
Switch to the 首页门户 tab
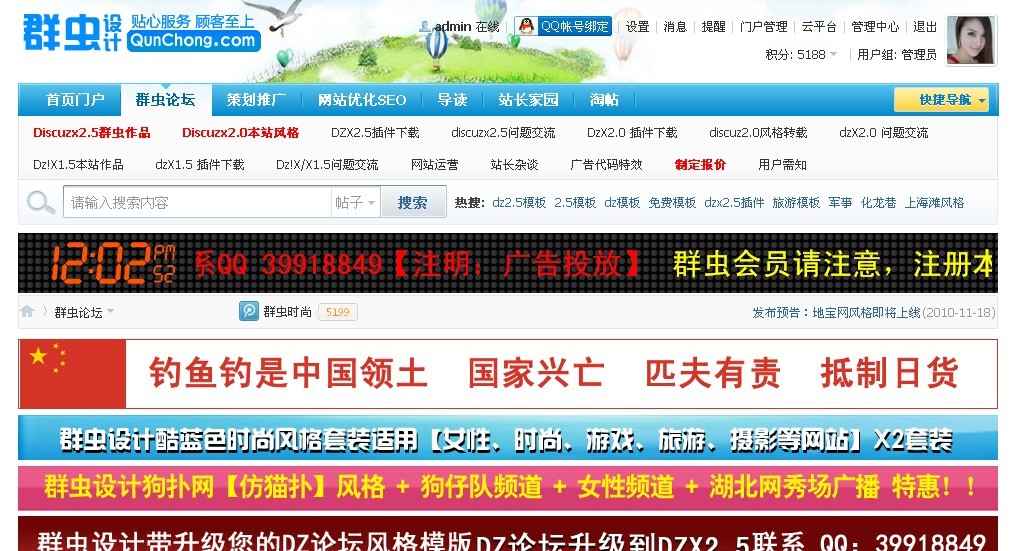point(75,100)
